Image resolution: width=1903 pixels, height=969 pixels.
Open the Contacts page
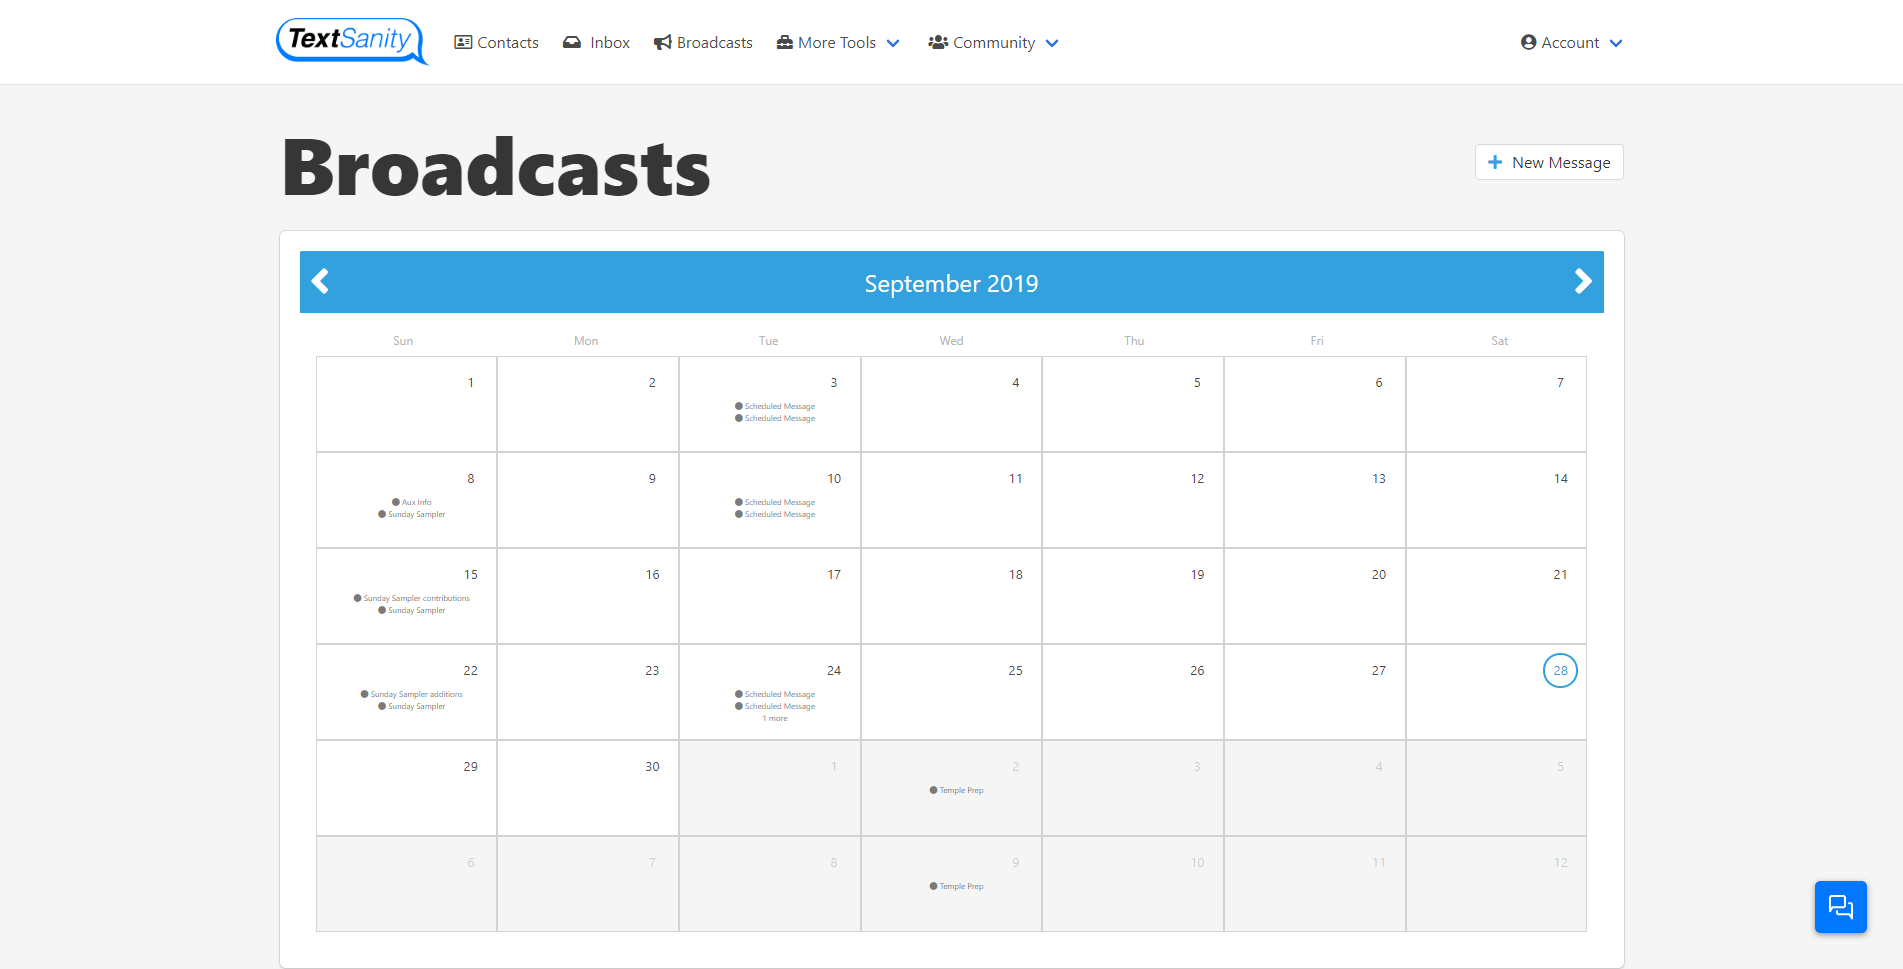point(496,42)
